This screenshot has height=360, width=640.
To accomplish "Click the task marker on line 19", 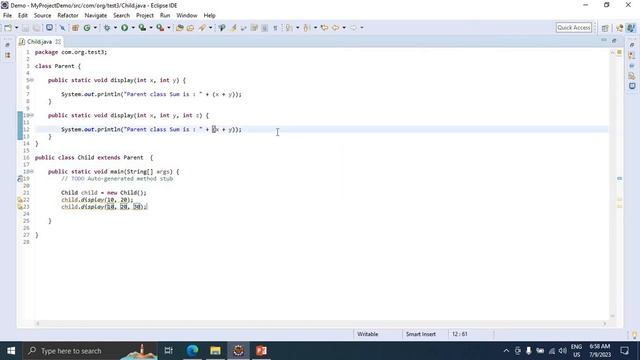I will pyautogui.click(x=20, y=179).
